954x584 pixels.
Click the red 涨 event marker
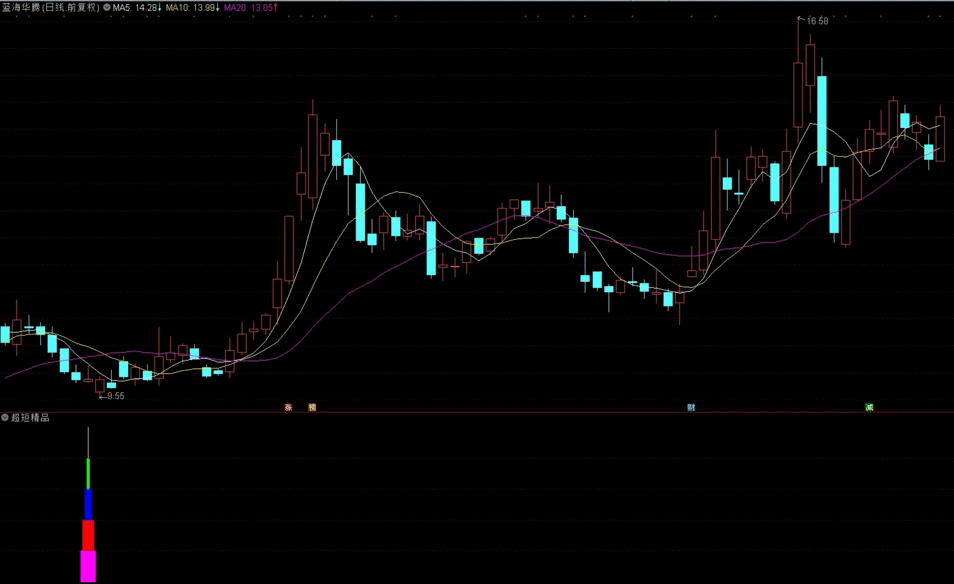(289, 408)
